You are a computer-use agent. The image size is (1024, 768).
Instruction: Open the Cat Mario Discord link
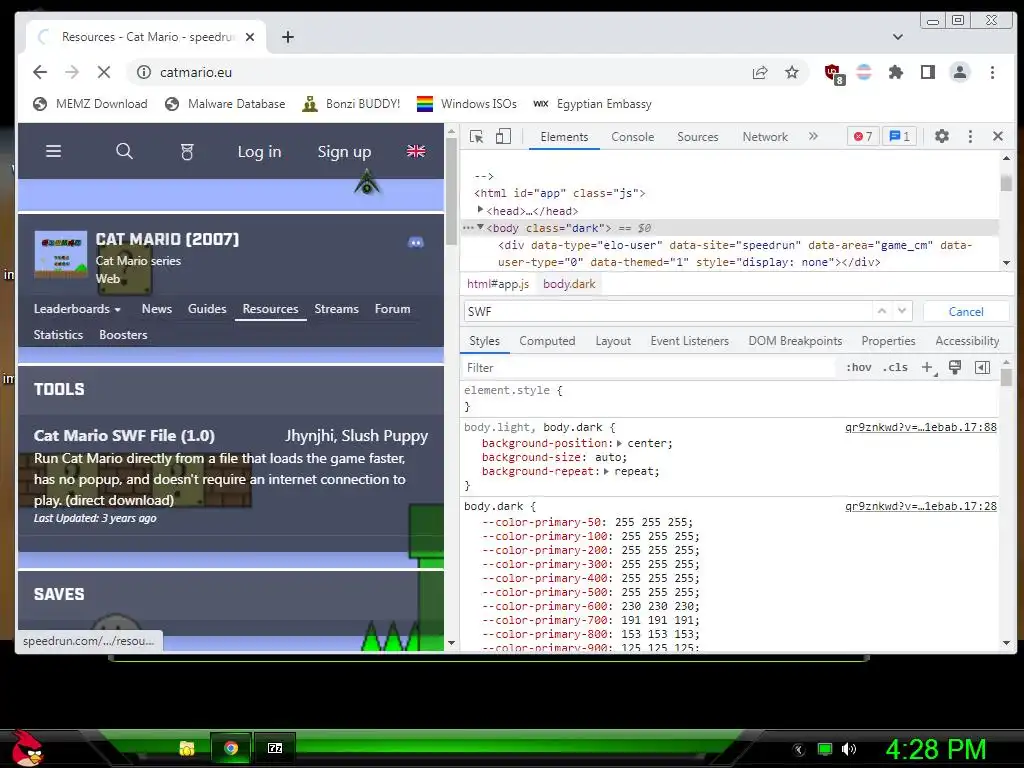click(x=416, y=242)
